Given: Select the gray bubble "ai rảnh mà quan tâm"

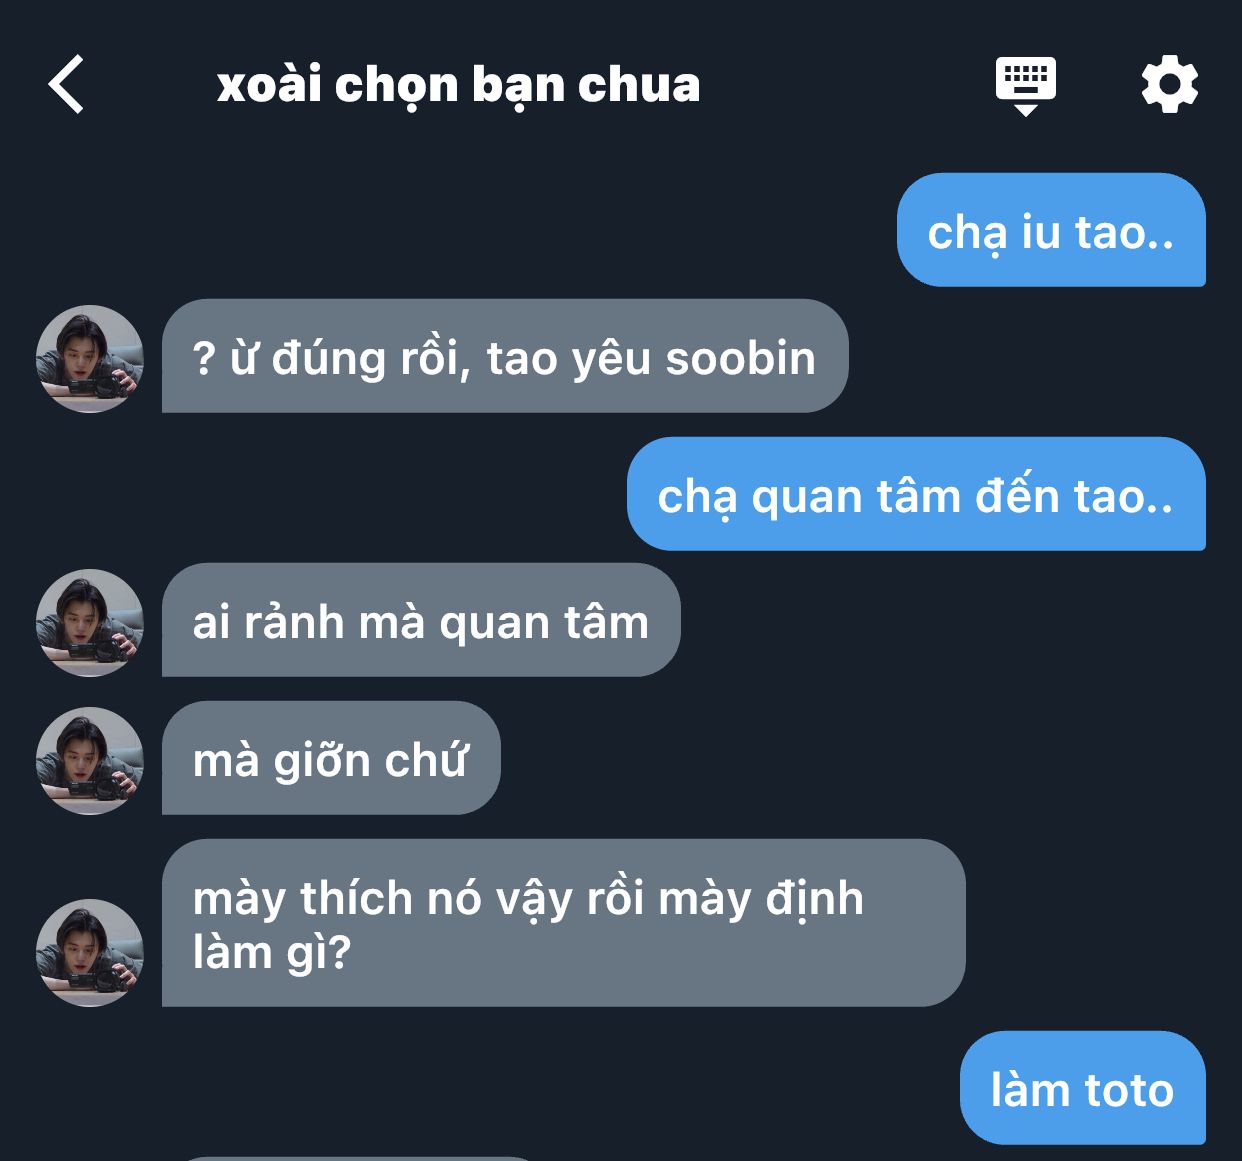Looking at the screenshot, I should coord(421,620).
